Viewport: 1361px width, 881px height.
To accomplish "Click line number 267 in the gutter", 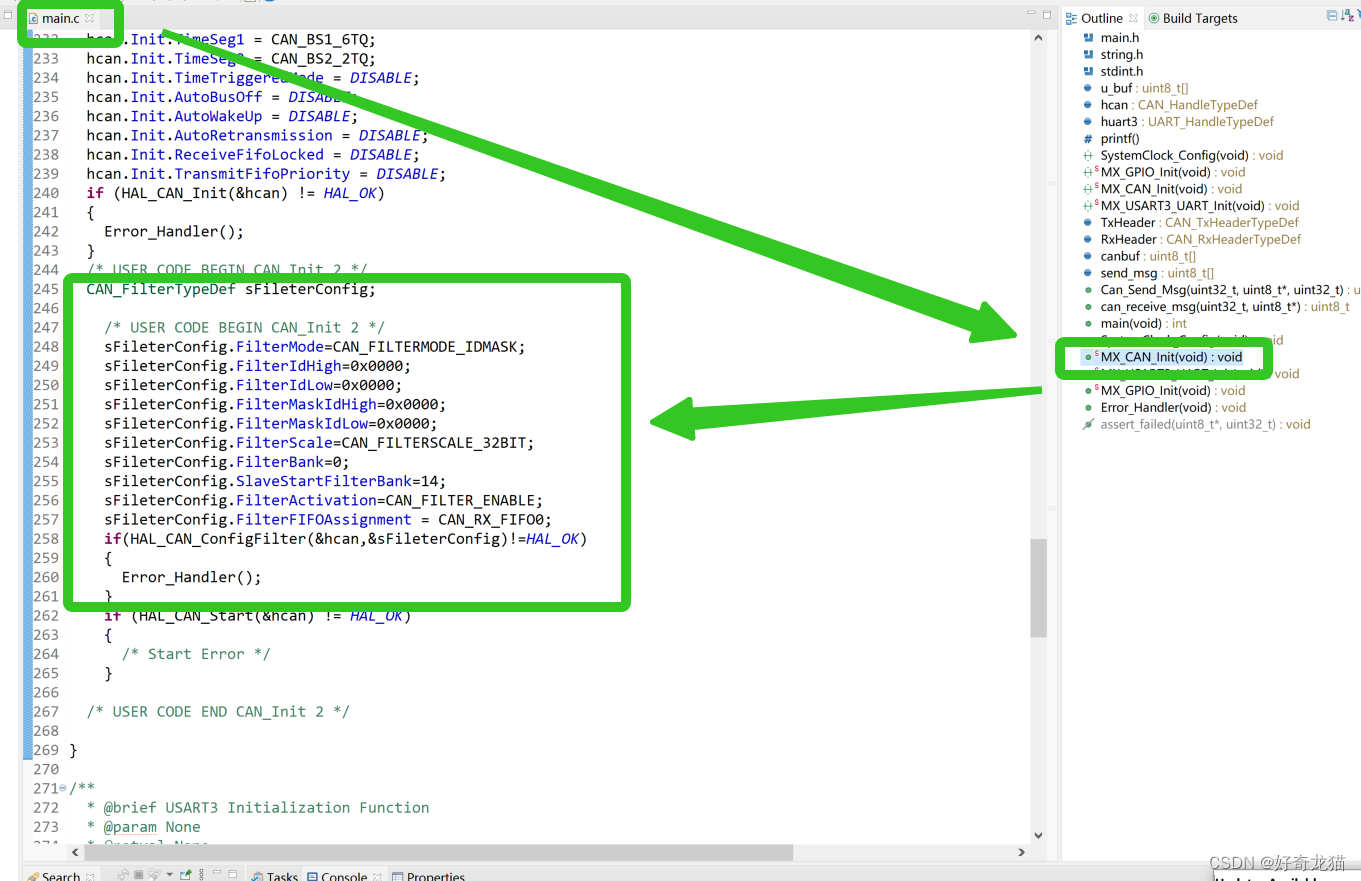I will click(46, 712).
